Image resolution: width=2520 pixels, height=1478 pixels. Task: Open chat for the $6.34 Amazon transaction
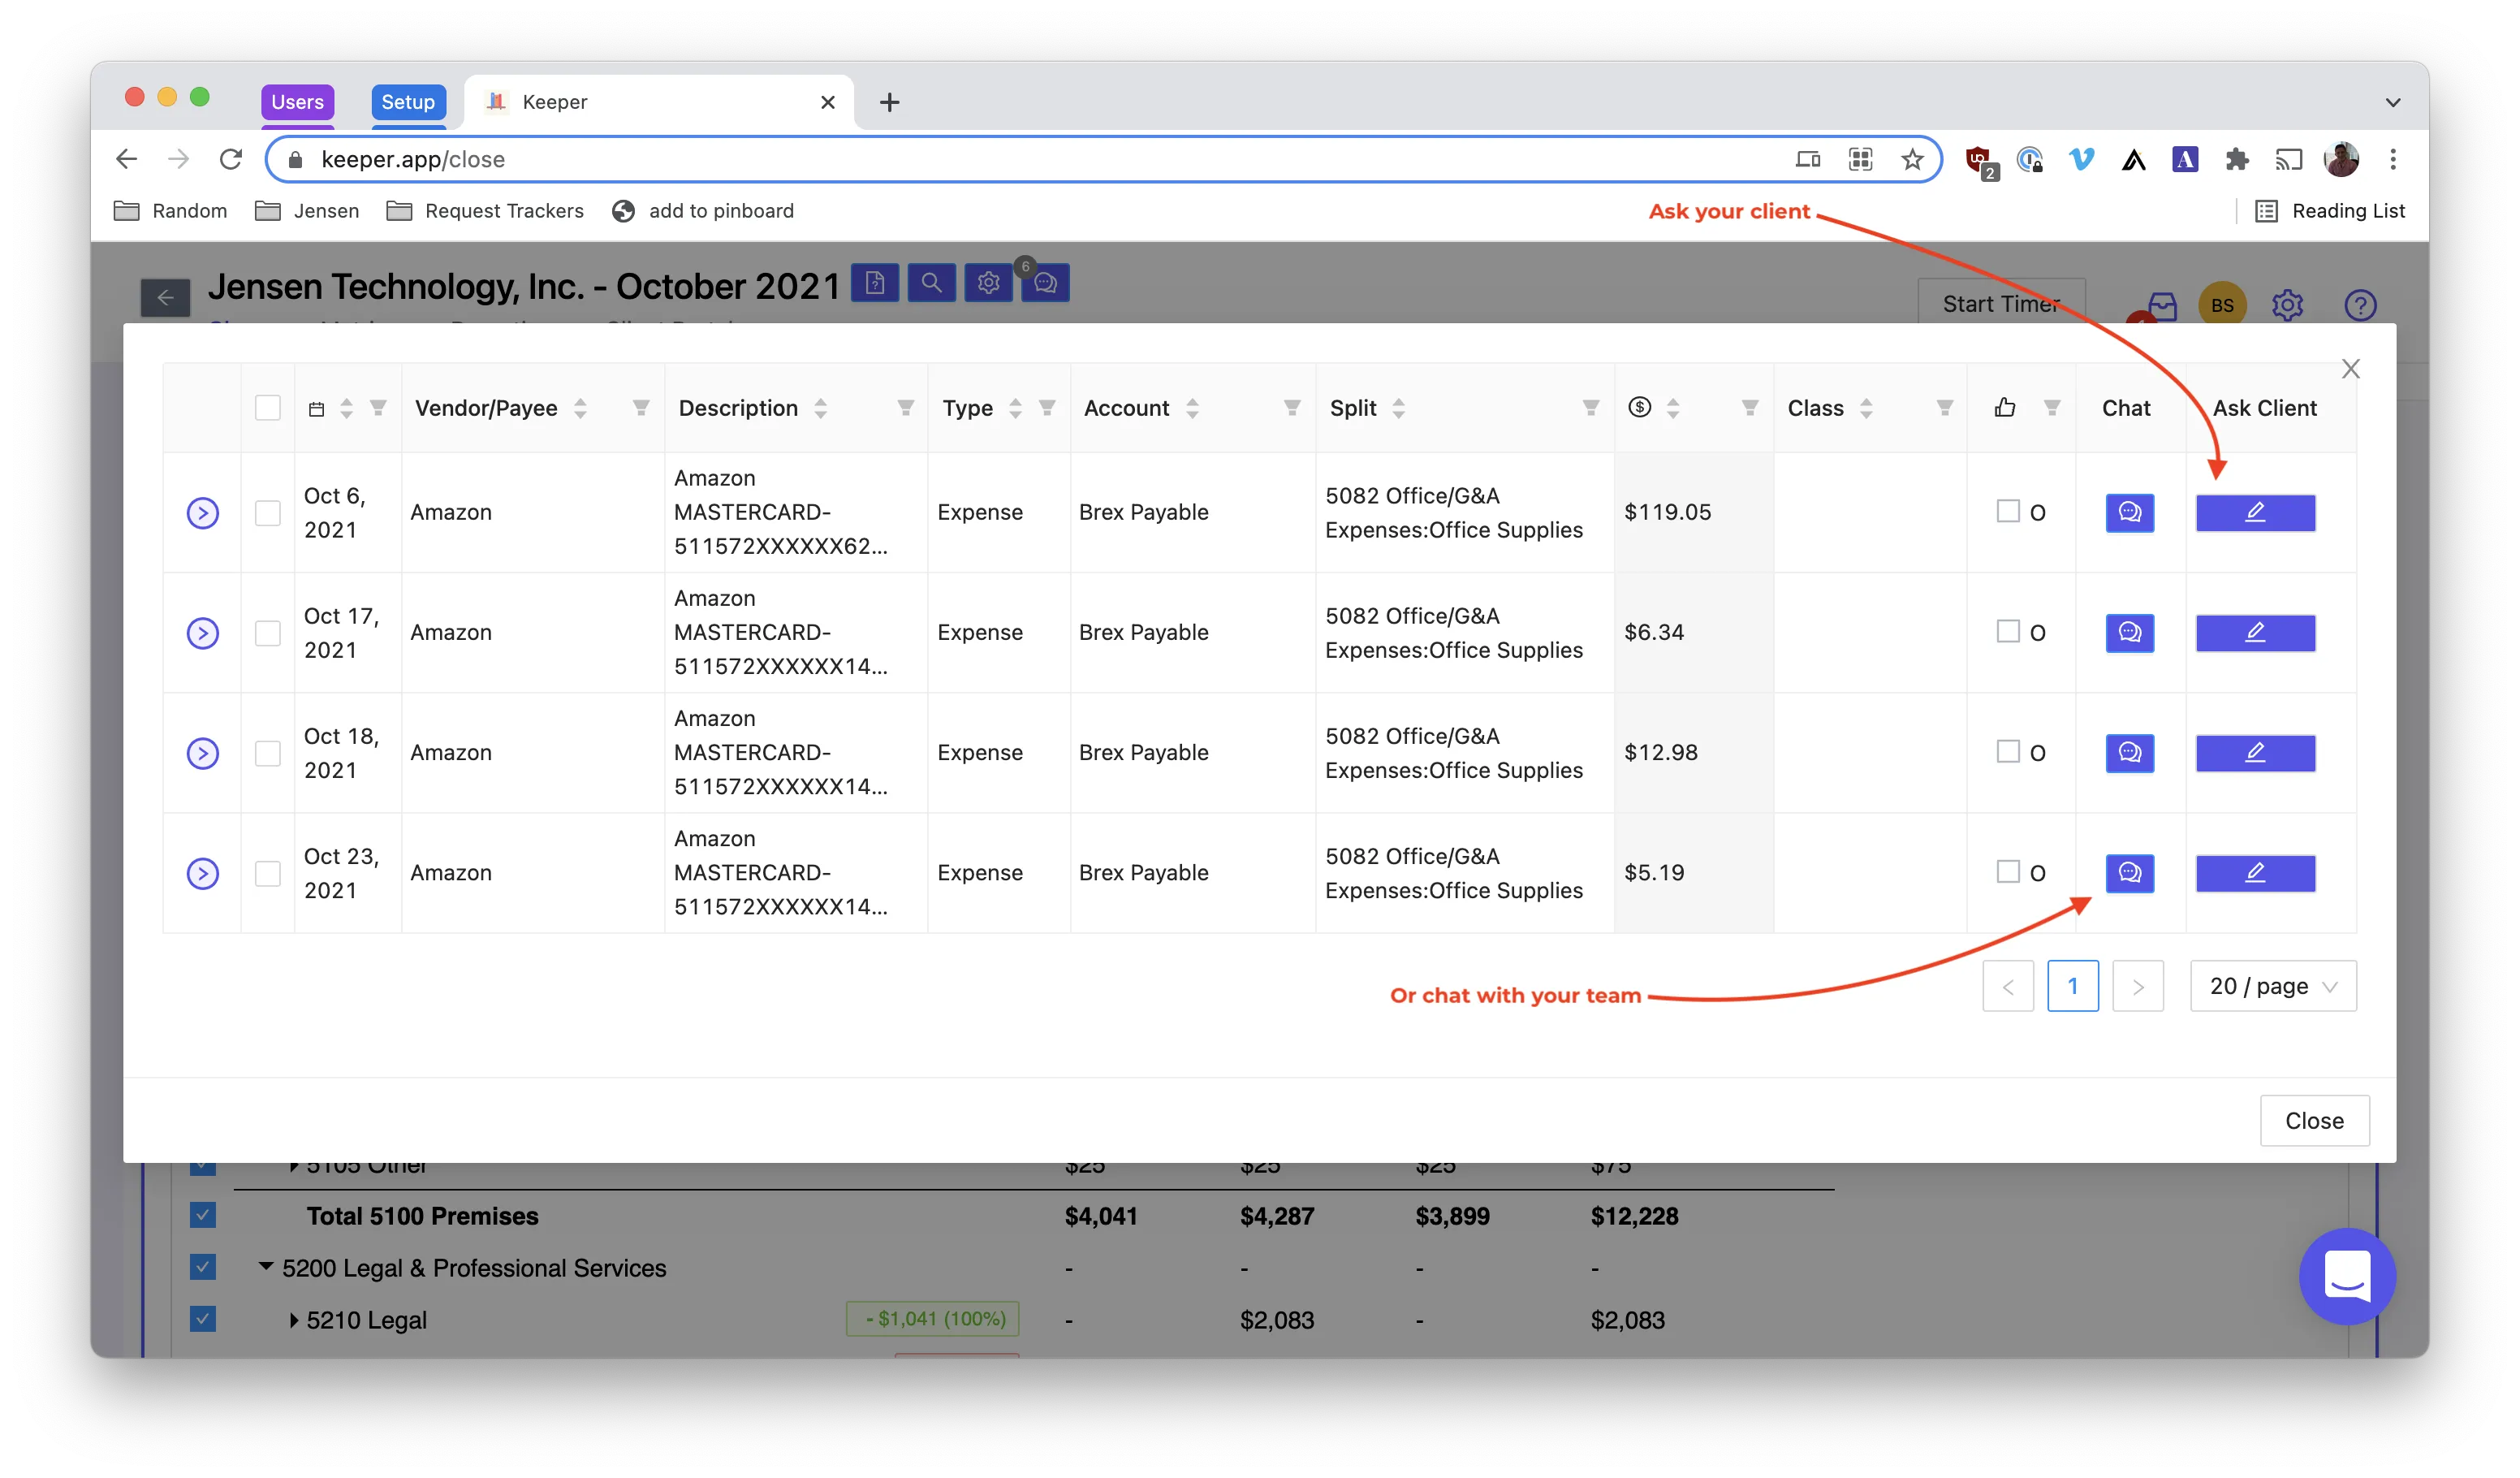pyautogui.click(x=2129, y=632)
